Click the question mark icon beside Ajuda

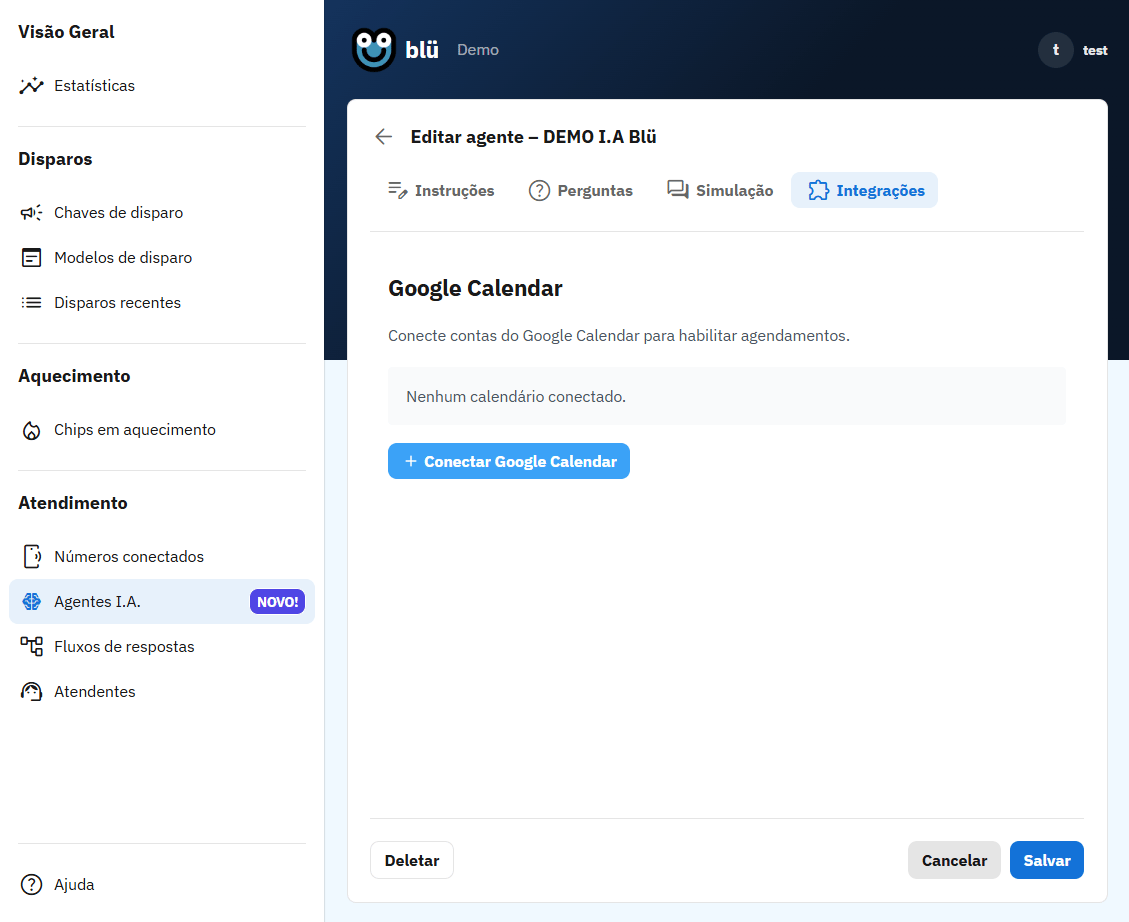pos(31,885)
